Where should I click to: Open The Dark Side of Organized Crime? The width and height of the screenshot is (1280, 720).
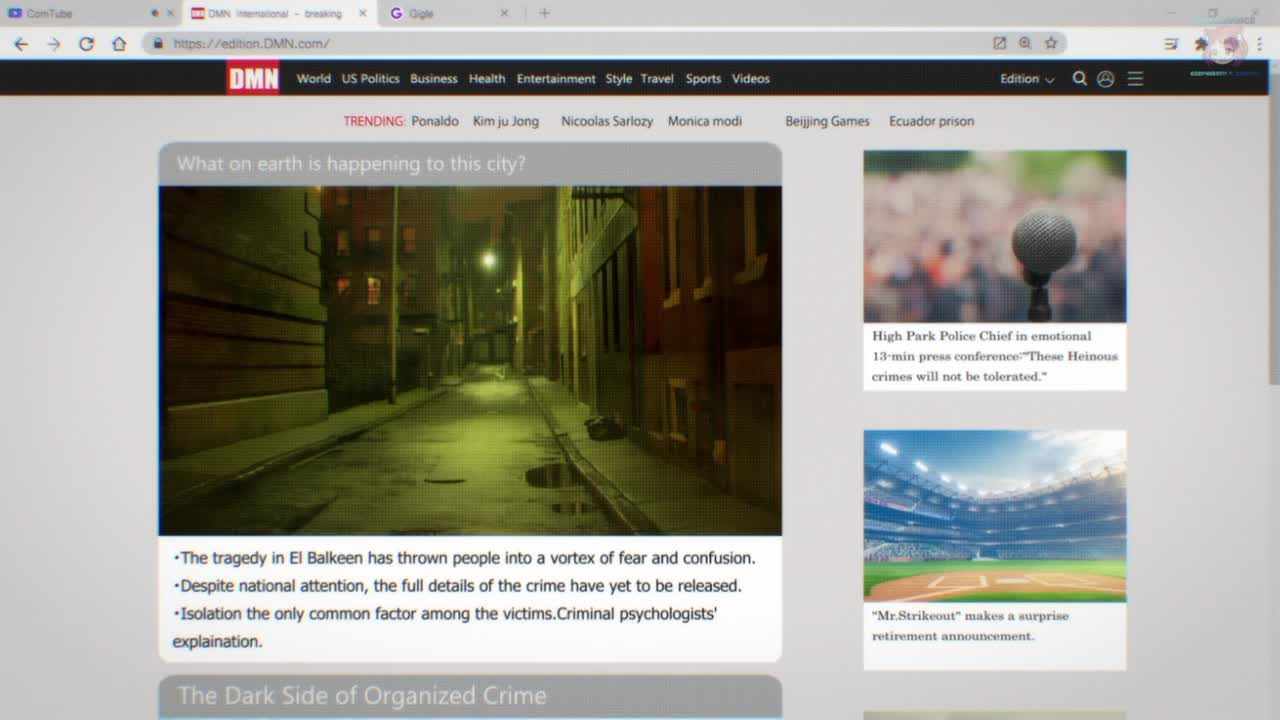click(362, 696)
